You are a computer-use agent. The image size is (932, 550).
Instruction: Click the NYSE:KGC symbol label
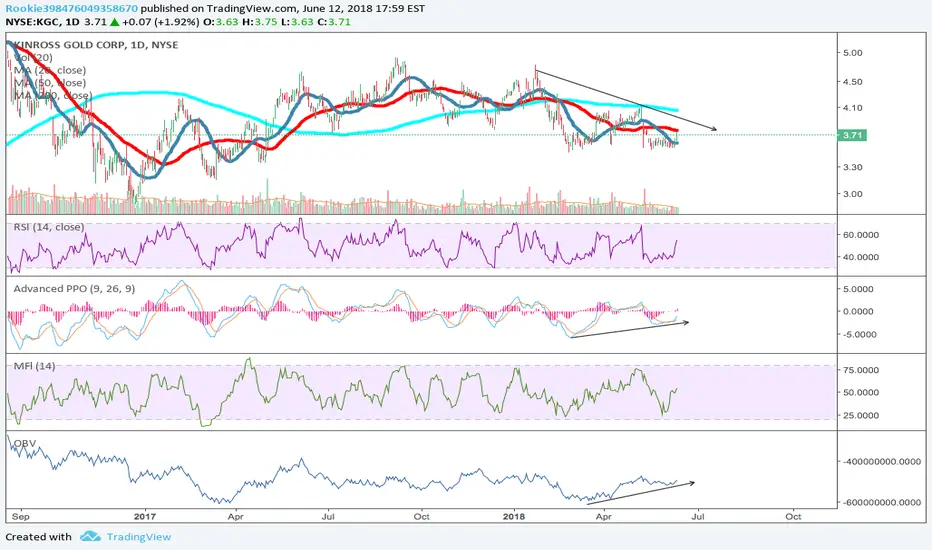(33, 22)
